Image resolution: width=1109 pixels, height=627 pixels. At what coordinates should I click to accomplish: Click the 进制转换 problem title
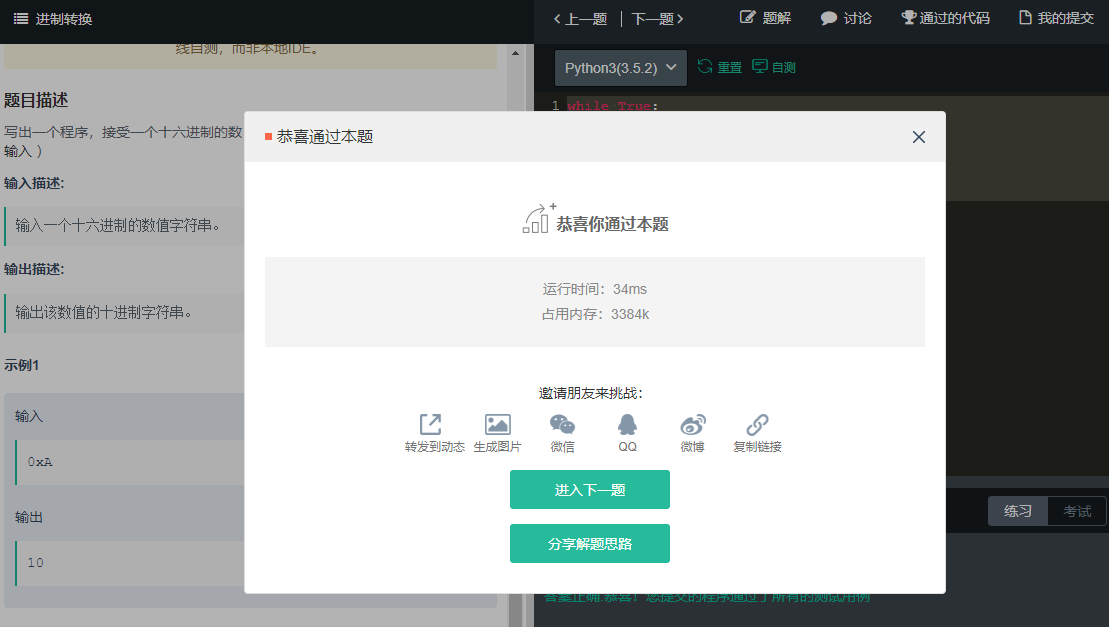click(x=64, y=19)
